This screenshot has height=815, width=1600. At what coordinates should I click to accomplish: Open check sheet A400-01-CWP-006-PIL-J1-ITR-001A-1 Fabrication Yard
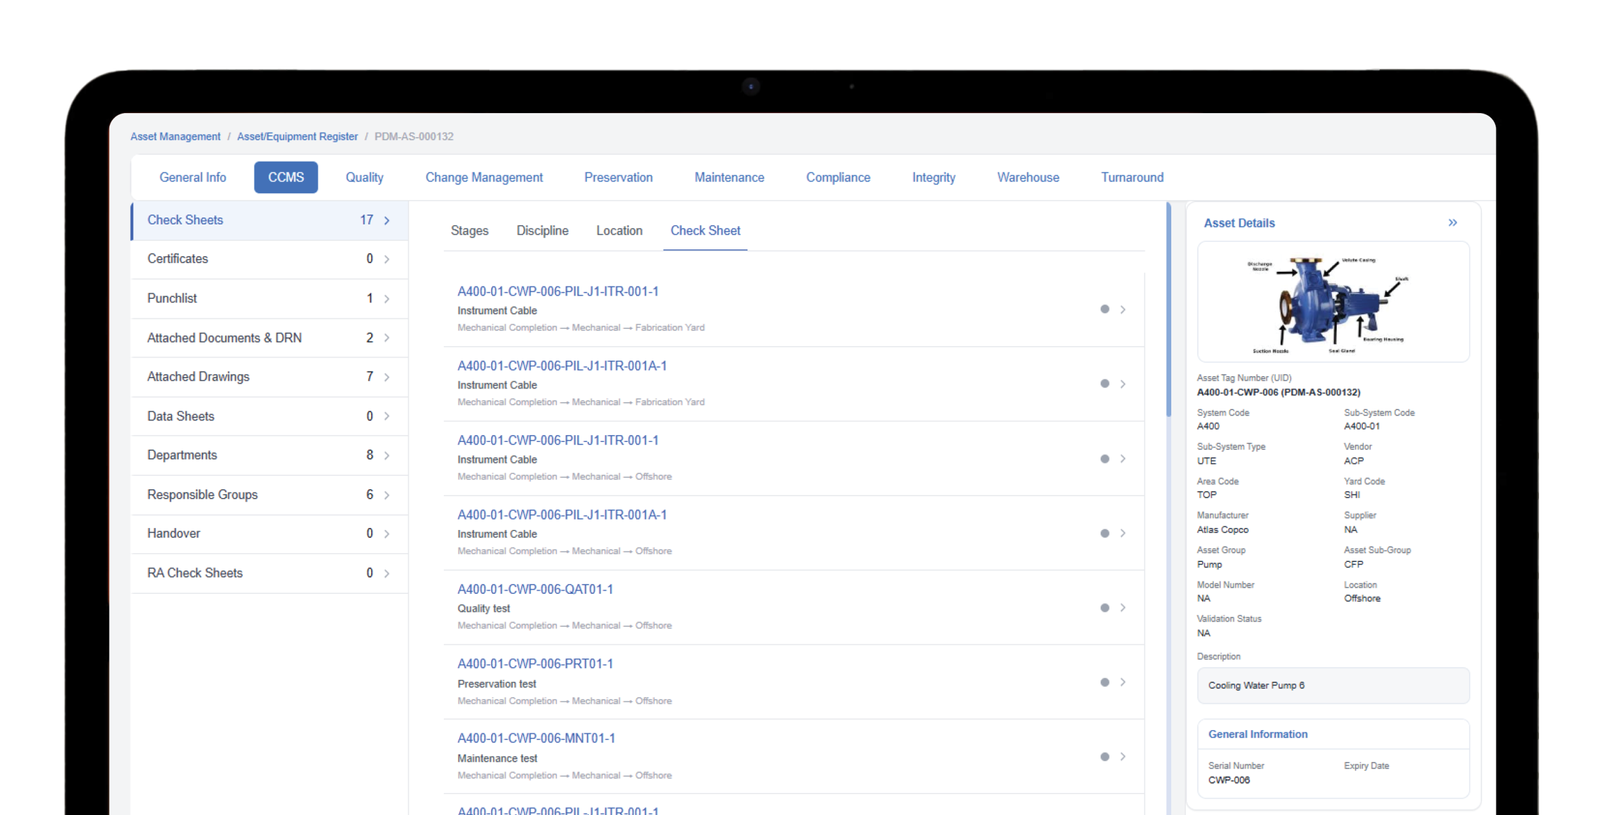click(562, 366)
